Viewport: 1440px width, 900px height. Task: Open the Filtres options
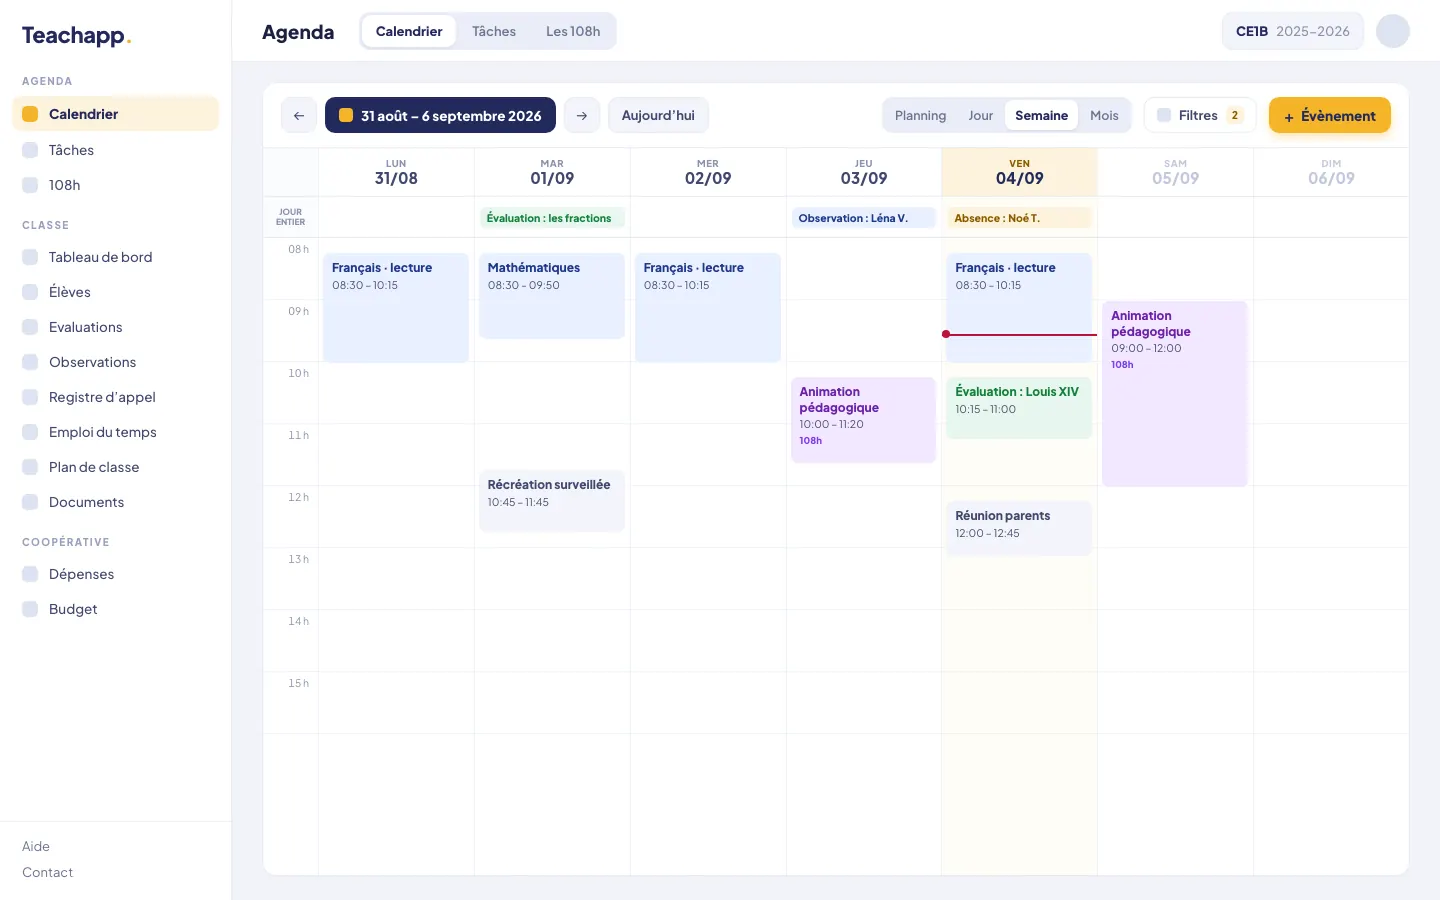click(x=1200, y=115)
